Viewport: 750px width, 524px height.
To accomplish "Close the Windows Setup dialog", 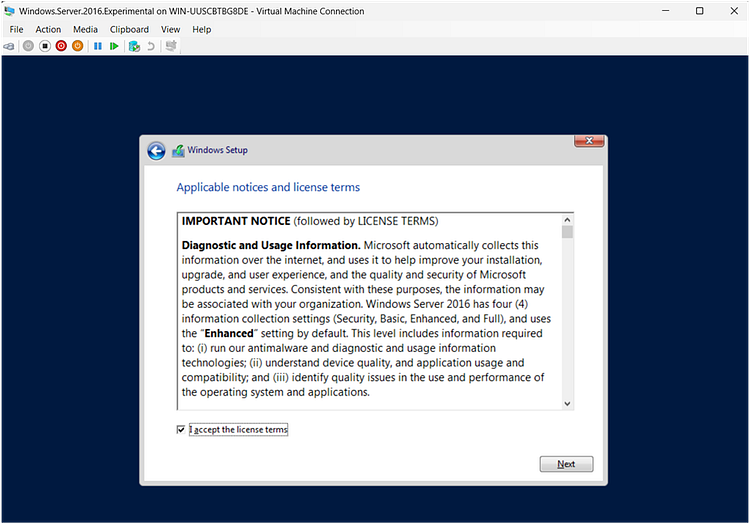I will [589, 141].
